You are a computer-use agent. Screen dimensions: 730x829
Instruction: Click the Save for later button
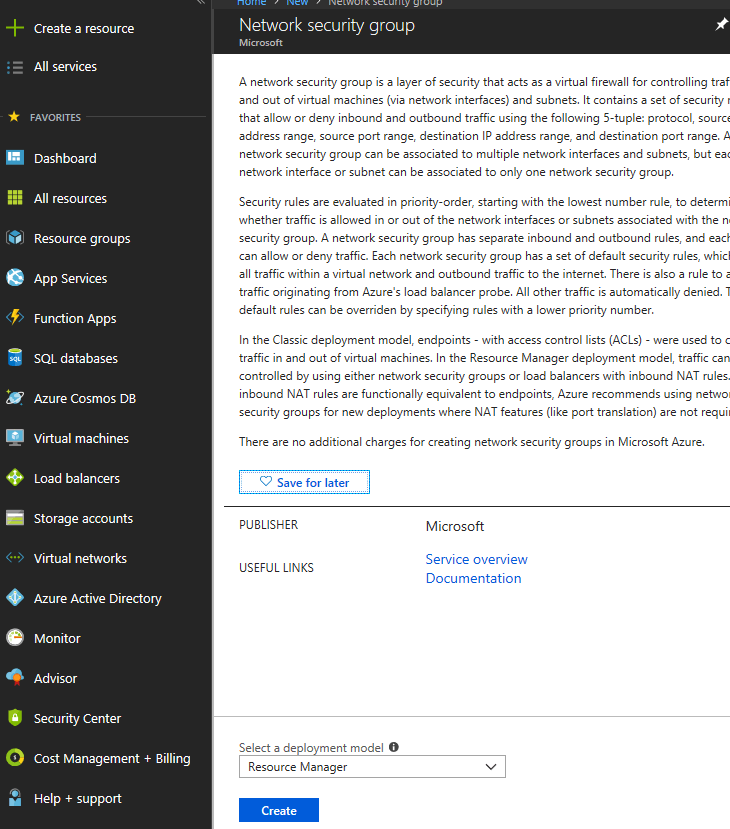[x=304, y=482]
